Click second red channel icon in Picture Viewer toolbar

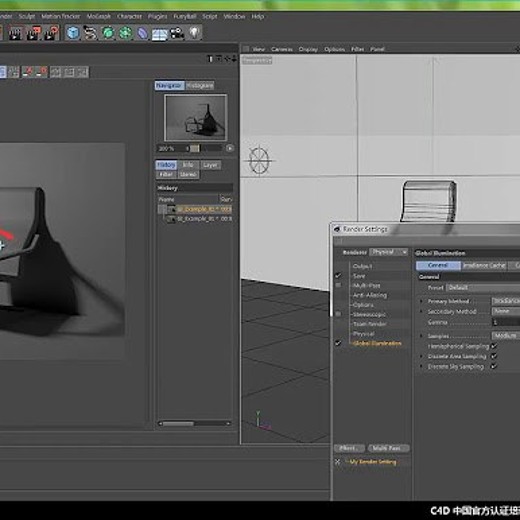pyautogui.click(x=42, y=72)
